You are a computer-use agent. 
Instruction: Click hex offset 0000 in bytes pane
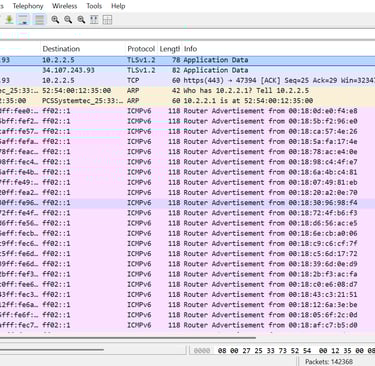pyautogui.click(x=202, y=351)
